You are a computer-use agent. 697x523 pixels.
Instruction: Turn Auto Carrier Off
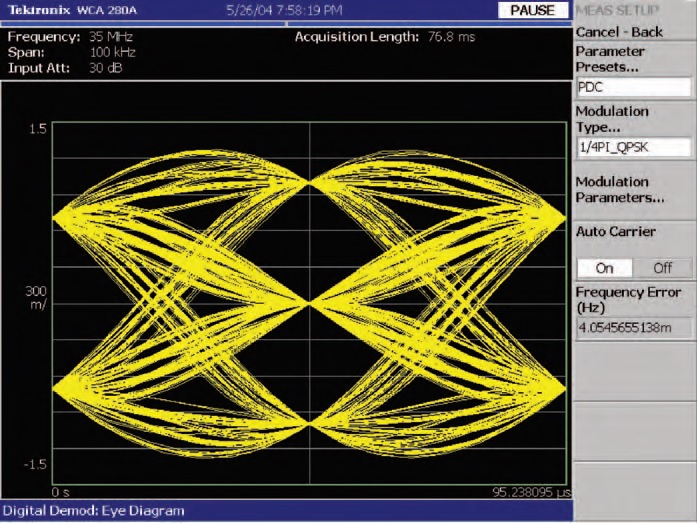[x=663, y=268]
